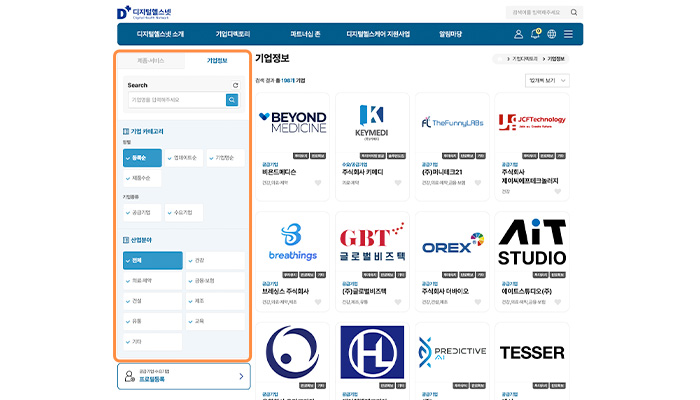Click 기업정보 in the breadcrumb

pyautogui.click(x=556, y=59)
